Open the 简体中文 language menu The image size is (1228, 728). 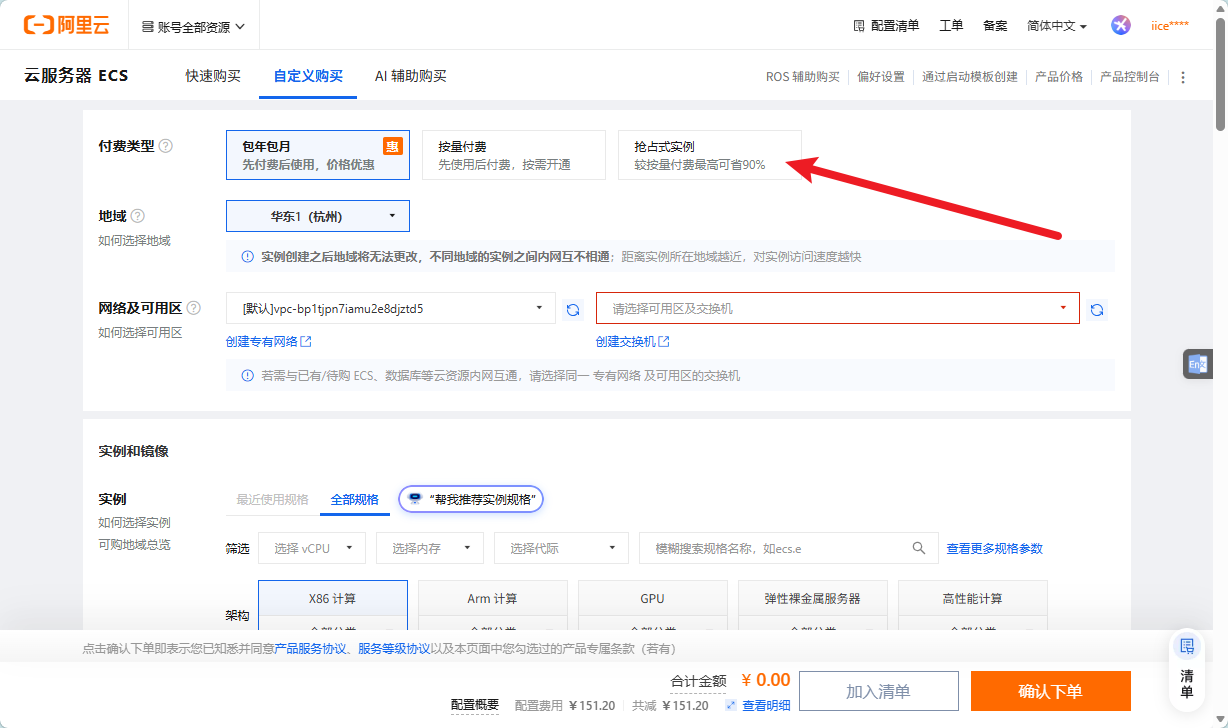click(x=1057, y=26)
